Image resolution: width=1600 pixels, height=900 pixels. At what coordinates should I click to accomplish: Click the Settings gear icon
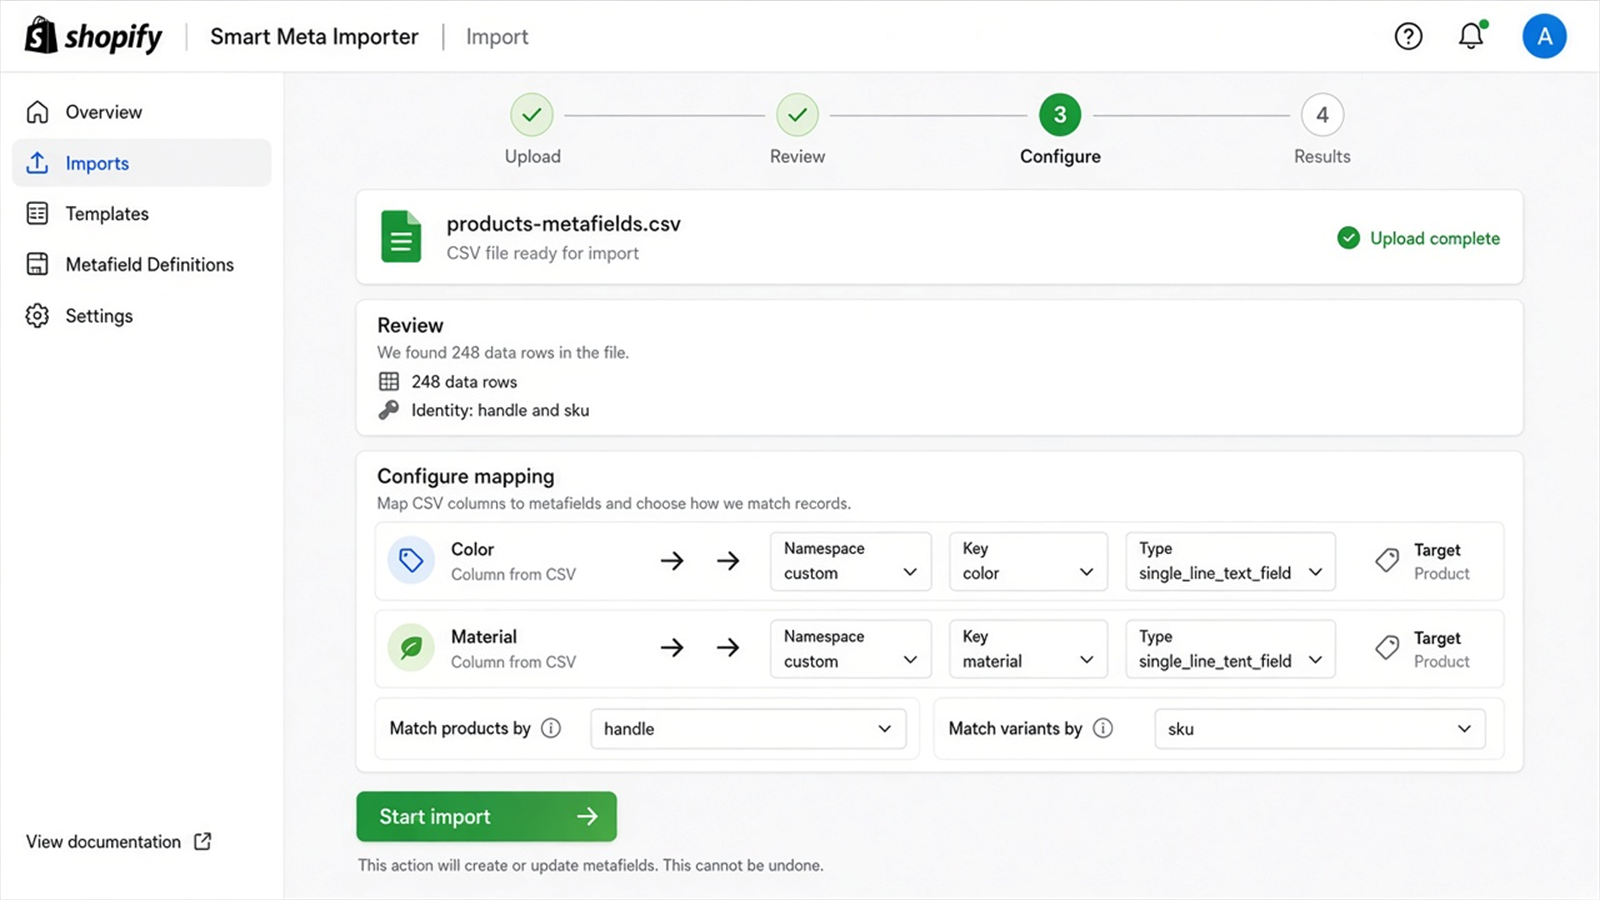click(37, 316)
